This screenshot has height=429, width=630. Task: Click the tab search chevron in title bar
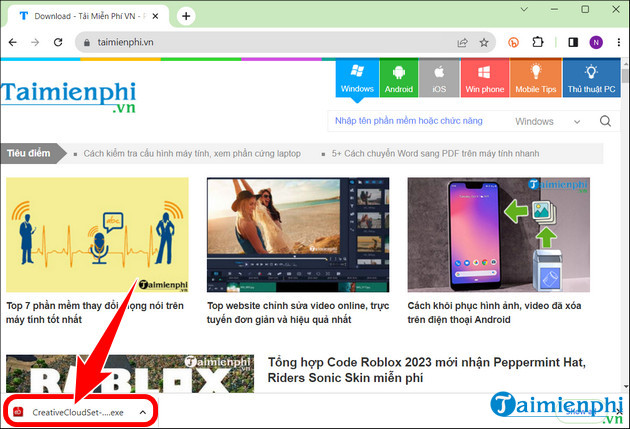pyautogui.click(x=524, y=9)
